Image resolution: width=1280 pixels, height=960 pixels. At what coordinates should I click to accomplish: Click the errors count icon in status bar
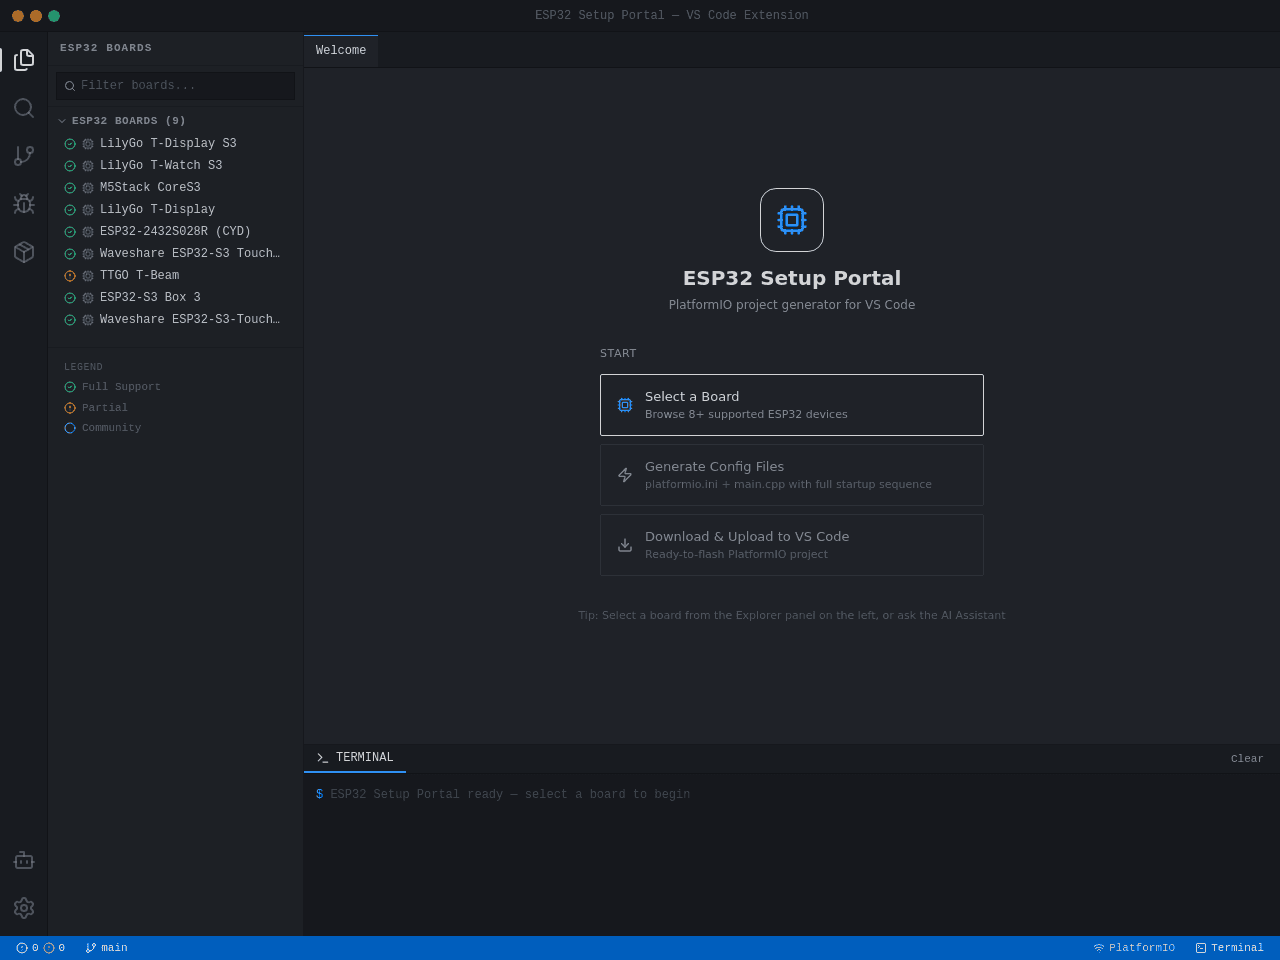(x=22, y=948)
